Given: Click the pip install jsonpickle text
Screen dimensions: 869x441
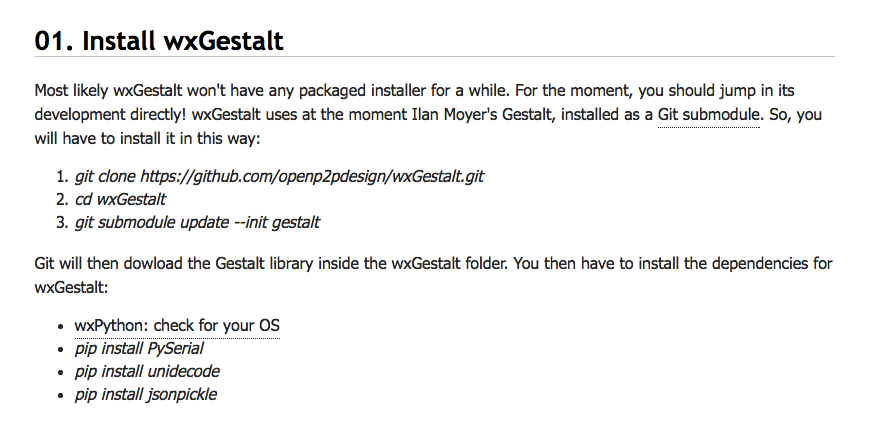Looking at the screenshot, I should click(146, 394).
